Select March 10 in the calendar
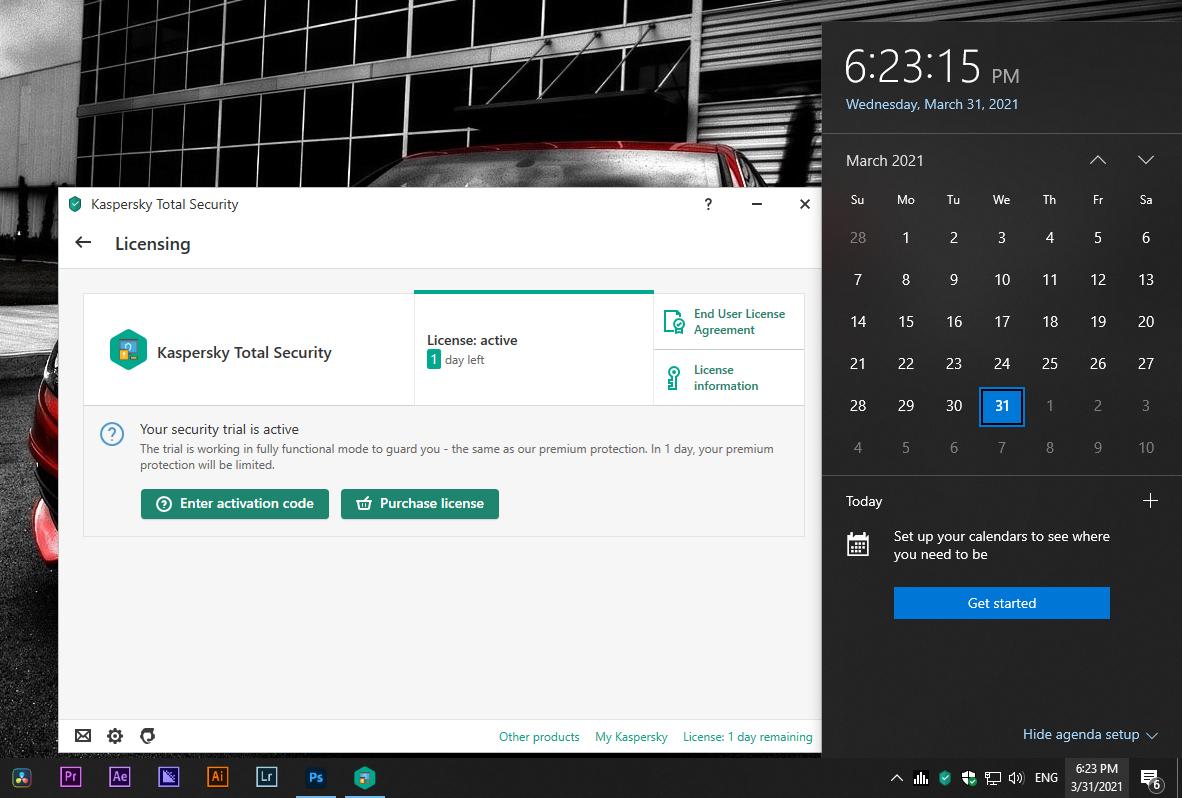This screenshot has width=1182, height=798. (1001, 280)
